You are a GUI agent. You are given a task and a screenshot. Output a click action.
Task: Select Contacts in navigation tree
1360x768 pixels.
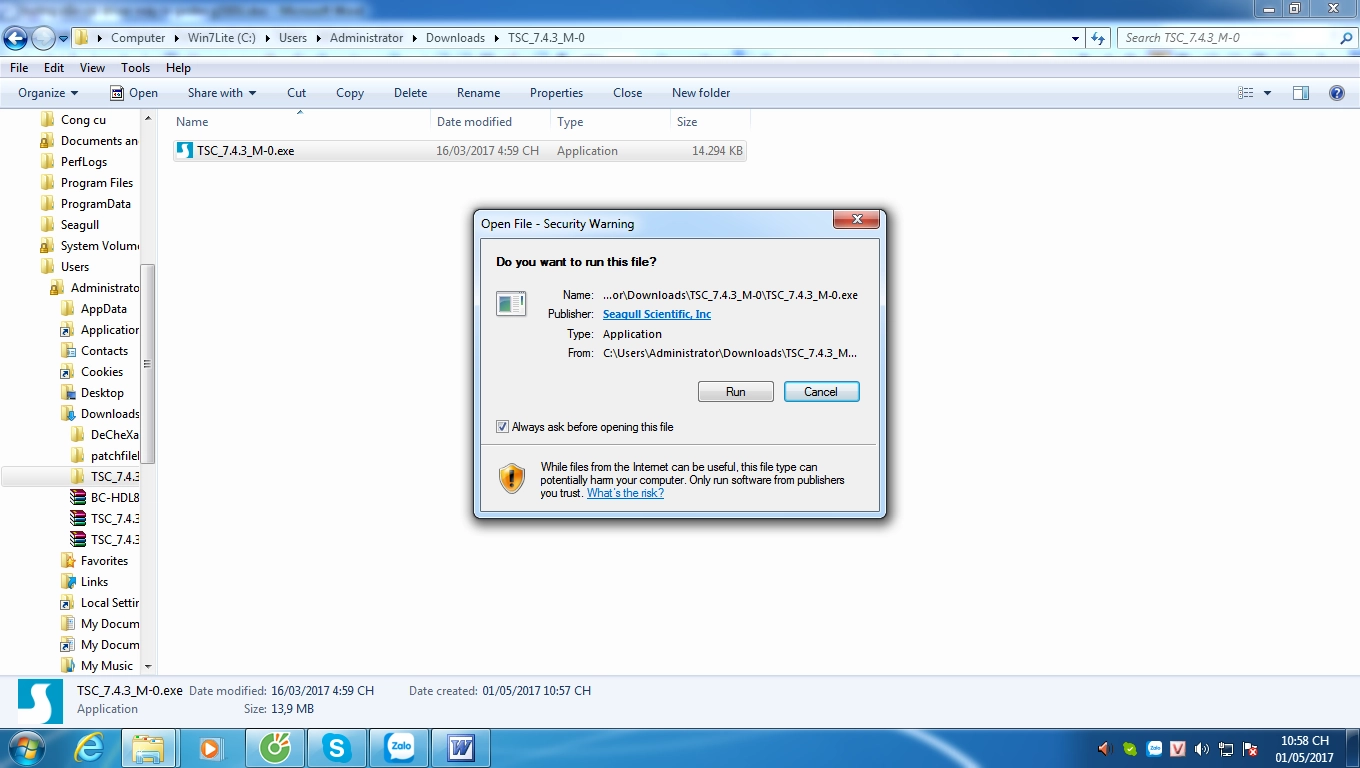(104, 351)
